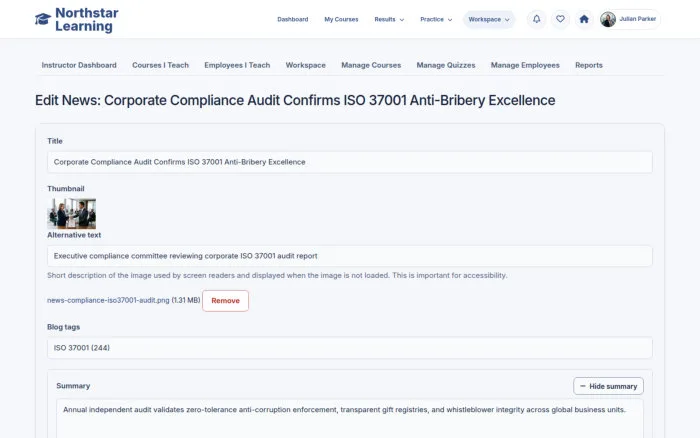Image resolution: width=700 pixels, height=438 pixels.
Task: Open the Reports tab
Action: coord(588,65)
